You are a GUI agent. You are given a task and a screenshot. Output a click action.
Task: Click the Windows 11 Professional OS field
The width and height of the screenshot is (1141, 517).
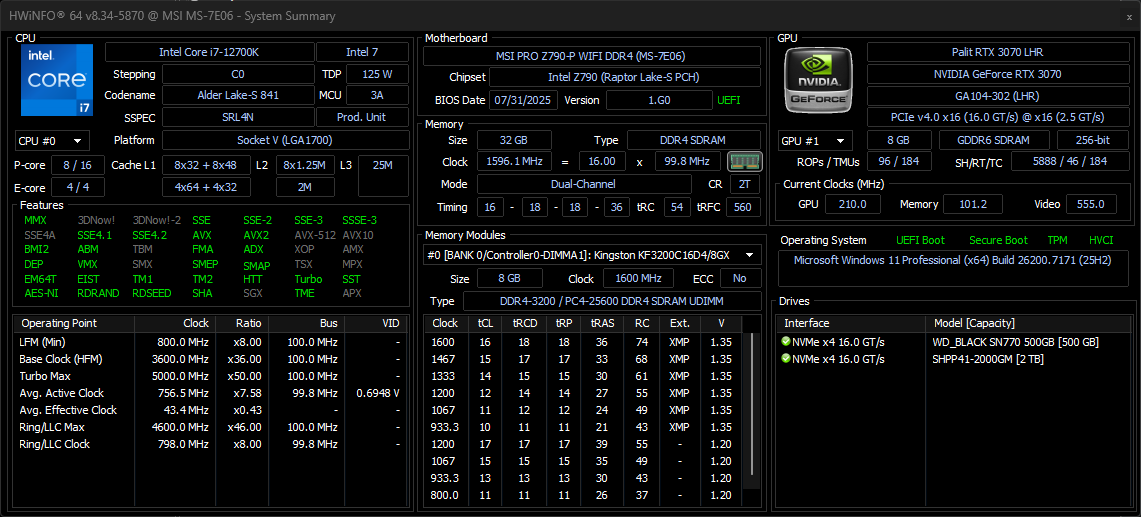955,269
